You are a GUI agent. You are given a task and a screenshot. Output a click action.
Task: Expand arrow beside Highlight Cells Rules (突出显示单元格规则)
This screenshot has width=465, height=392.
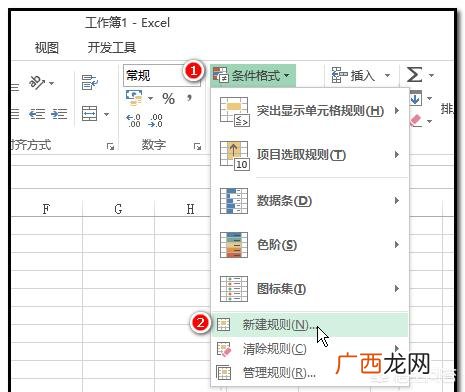click(396, 110)
